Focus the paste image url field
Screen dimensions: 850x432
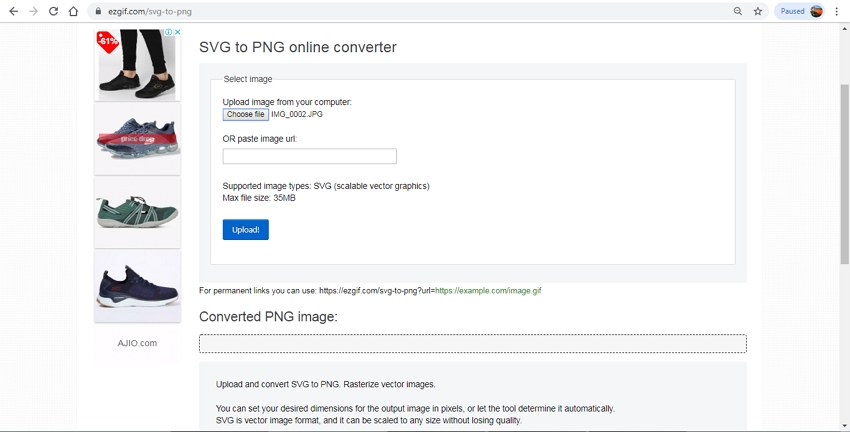tap(309, 156)
